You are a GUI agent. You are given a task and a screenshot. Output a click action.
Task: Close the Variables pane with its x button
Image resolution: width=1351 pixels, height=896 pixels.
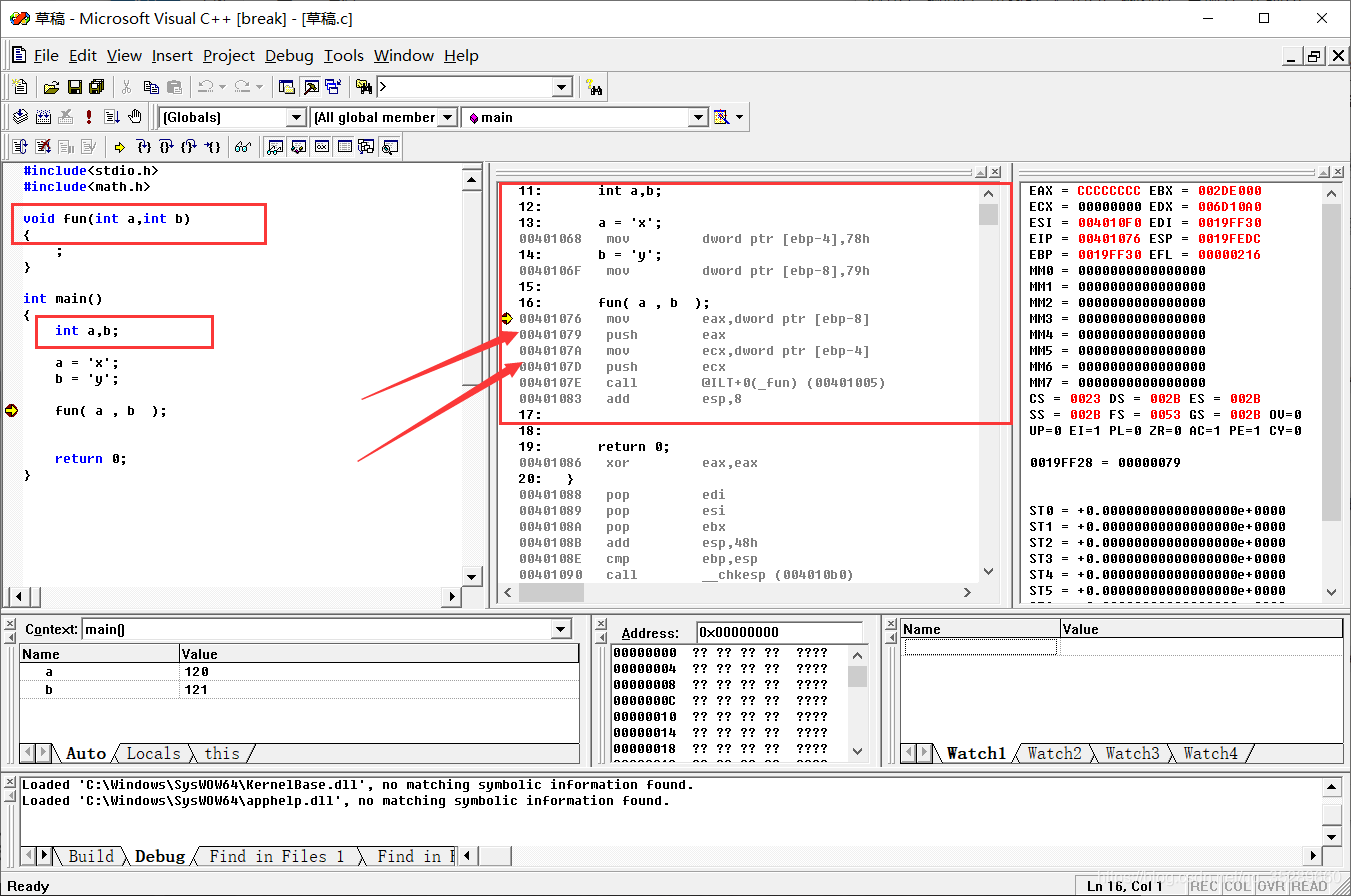pyautogui.click(x=10, y=625)
